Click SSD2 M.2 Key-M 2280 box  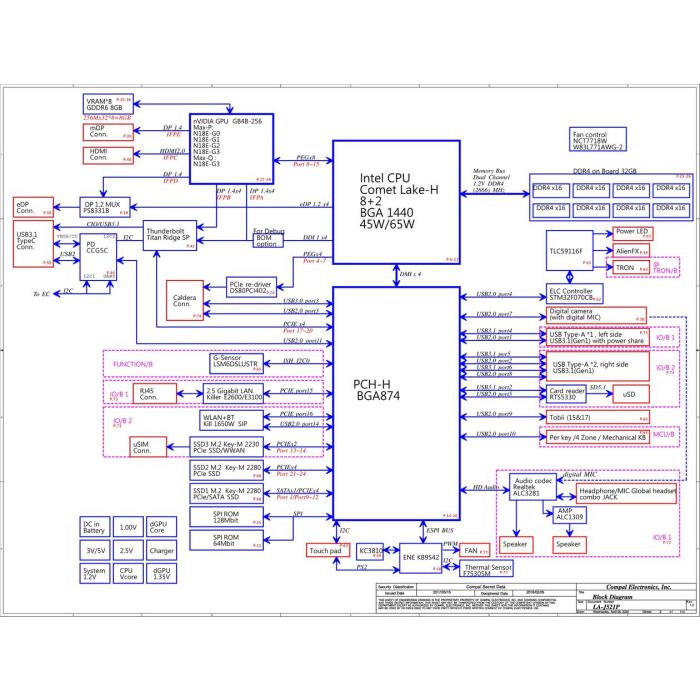pos(226,471)
